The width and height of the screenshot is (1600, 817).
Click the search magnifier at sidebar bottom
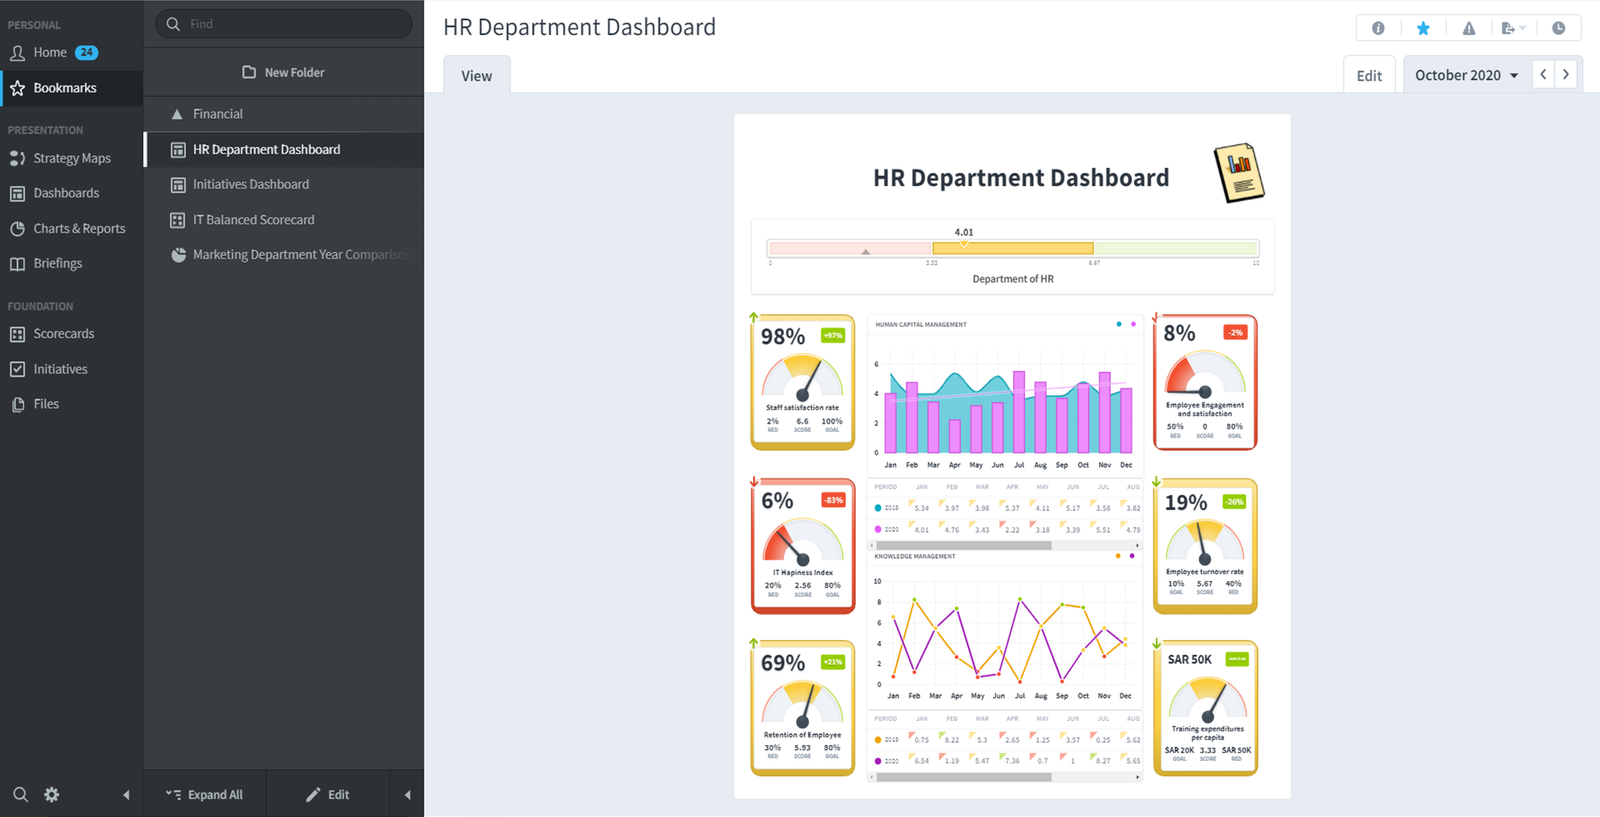click(x=20, y=795)
